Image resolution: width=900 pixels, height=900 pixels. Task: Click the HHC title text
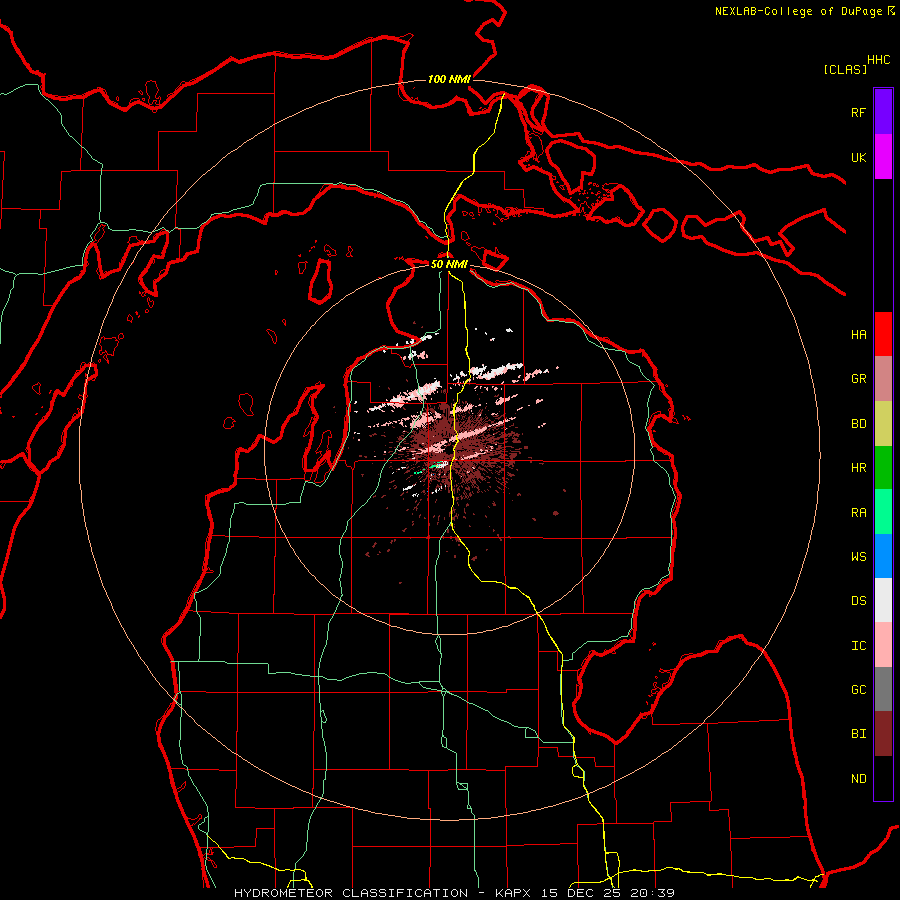click(x=879, y=60)
